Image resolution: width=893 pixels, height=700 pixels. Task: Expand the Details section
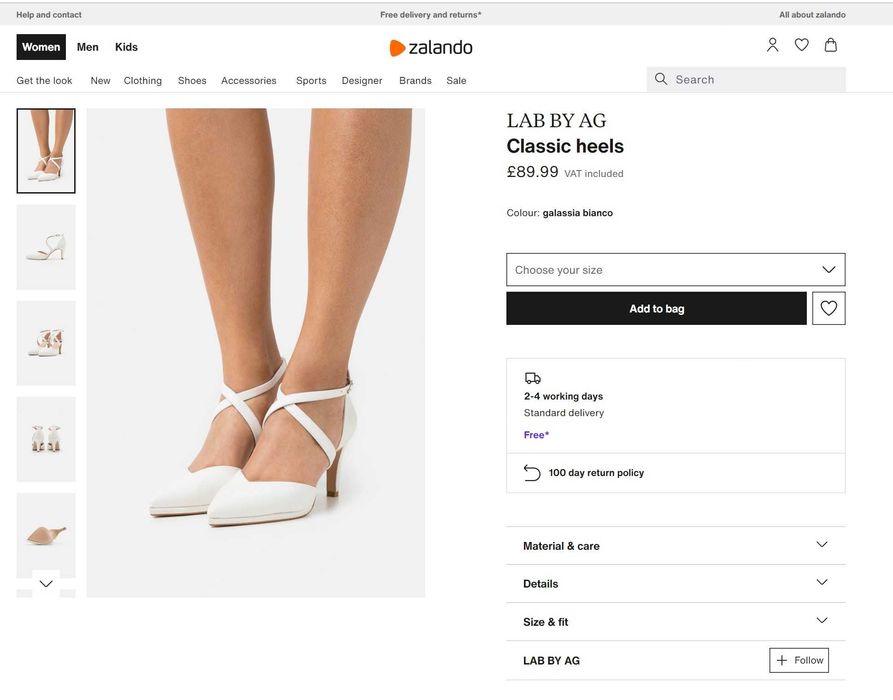pos(675,583)
